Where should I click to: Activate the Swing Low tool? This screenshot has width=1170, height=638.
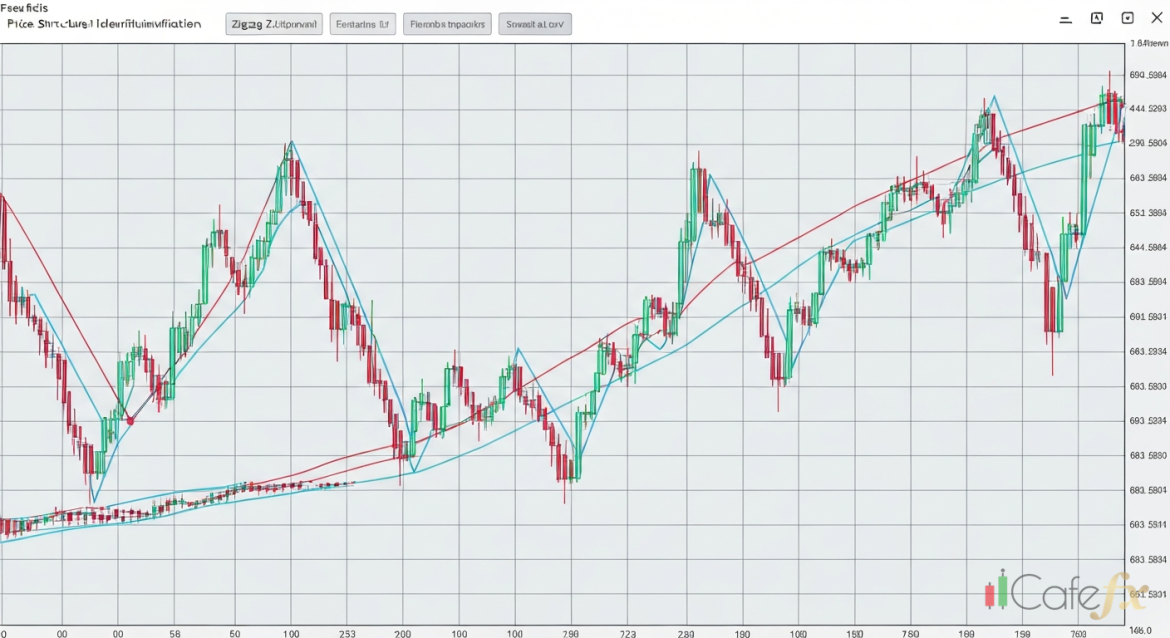pos(535,24)
